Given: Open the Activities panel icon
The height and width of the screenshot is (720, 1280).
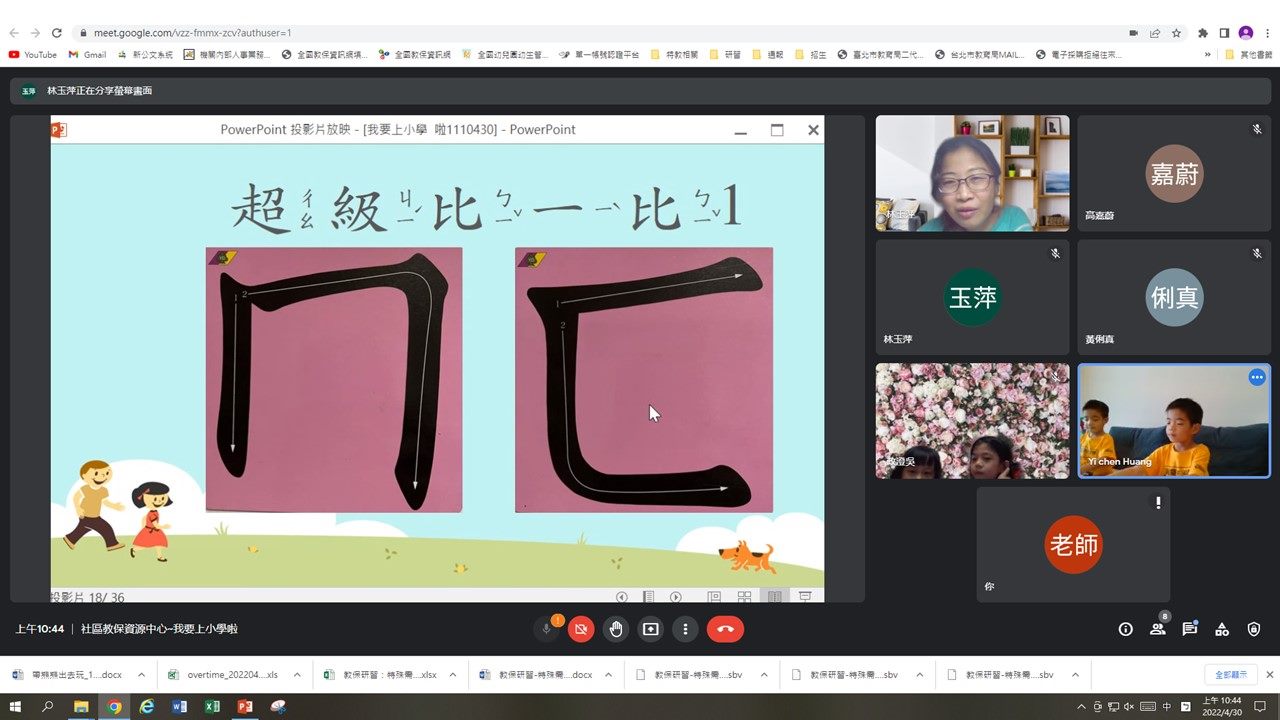Looking at the screenshot, I should (1221, 629).
